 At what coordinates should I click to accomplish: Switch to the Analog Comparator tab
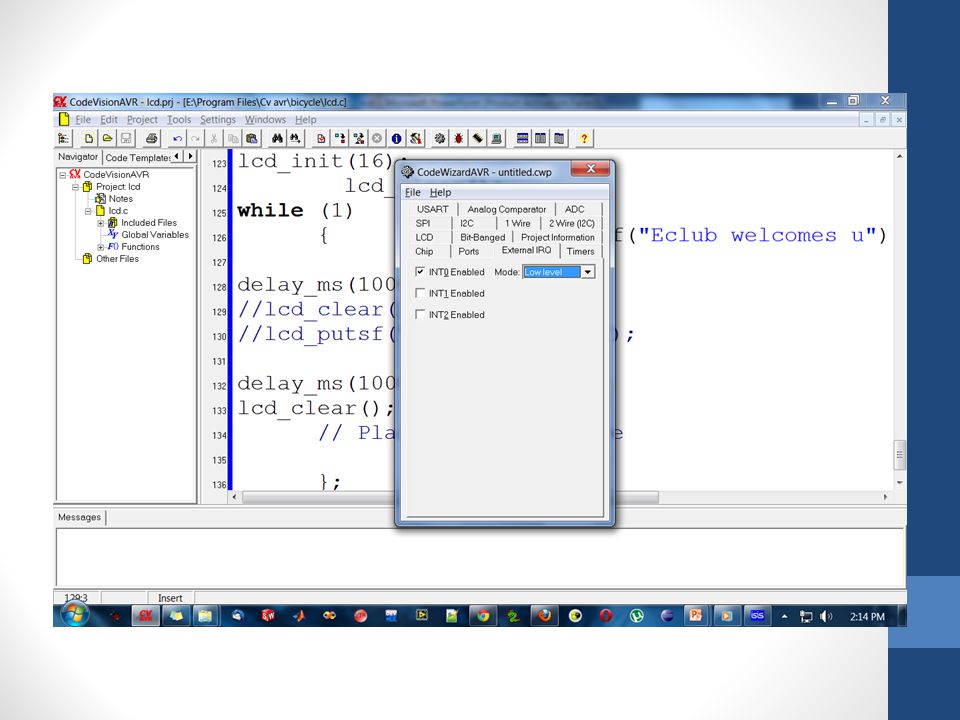[506, 209]
